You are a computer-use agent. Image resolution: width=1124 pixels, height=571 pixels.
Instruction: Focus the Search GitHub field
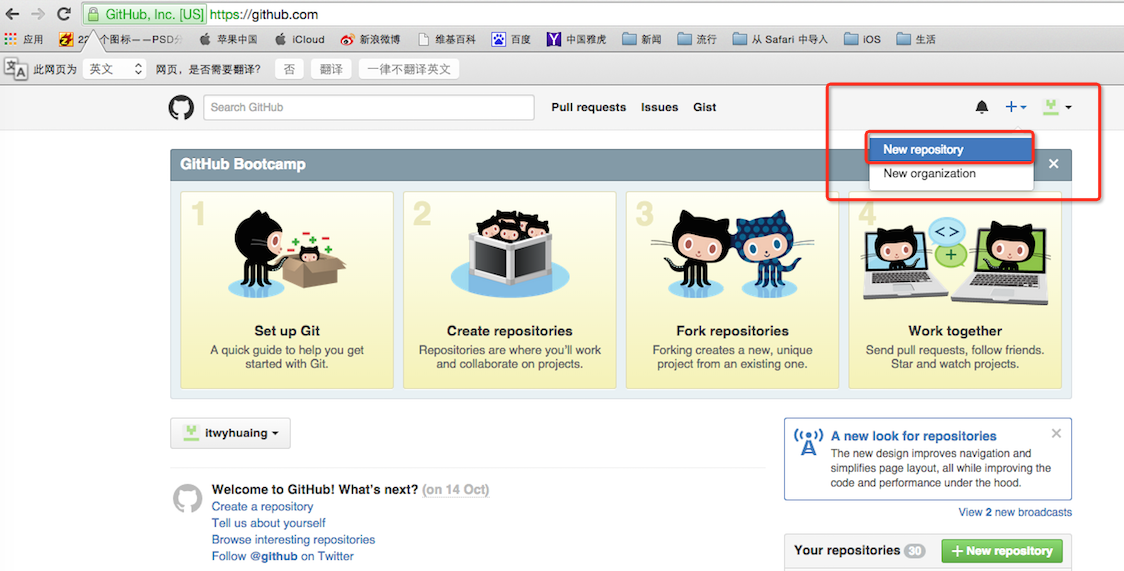coord(368,107)
